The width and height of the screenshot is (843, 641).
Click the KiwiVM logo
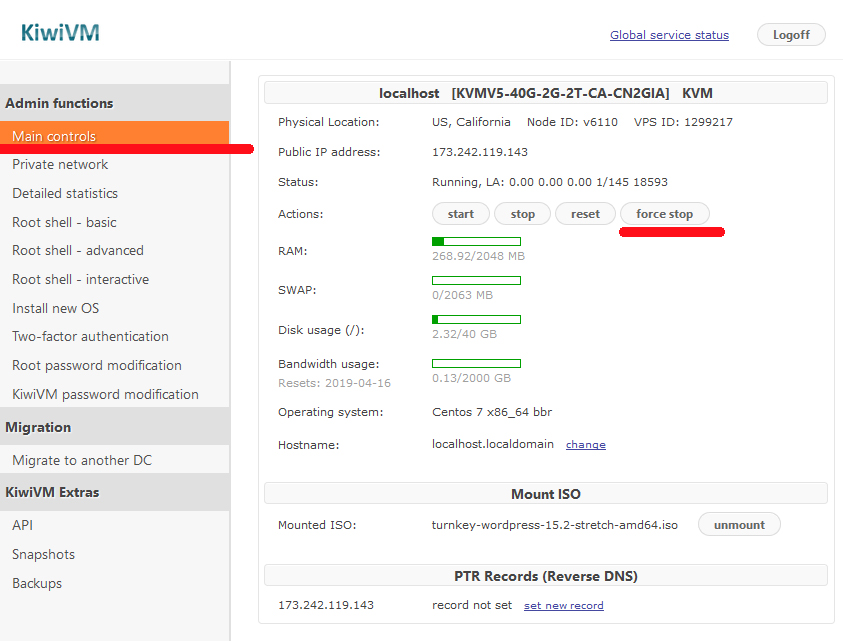60,33
